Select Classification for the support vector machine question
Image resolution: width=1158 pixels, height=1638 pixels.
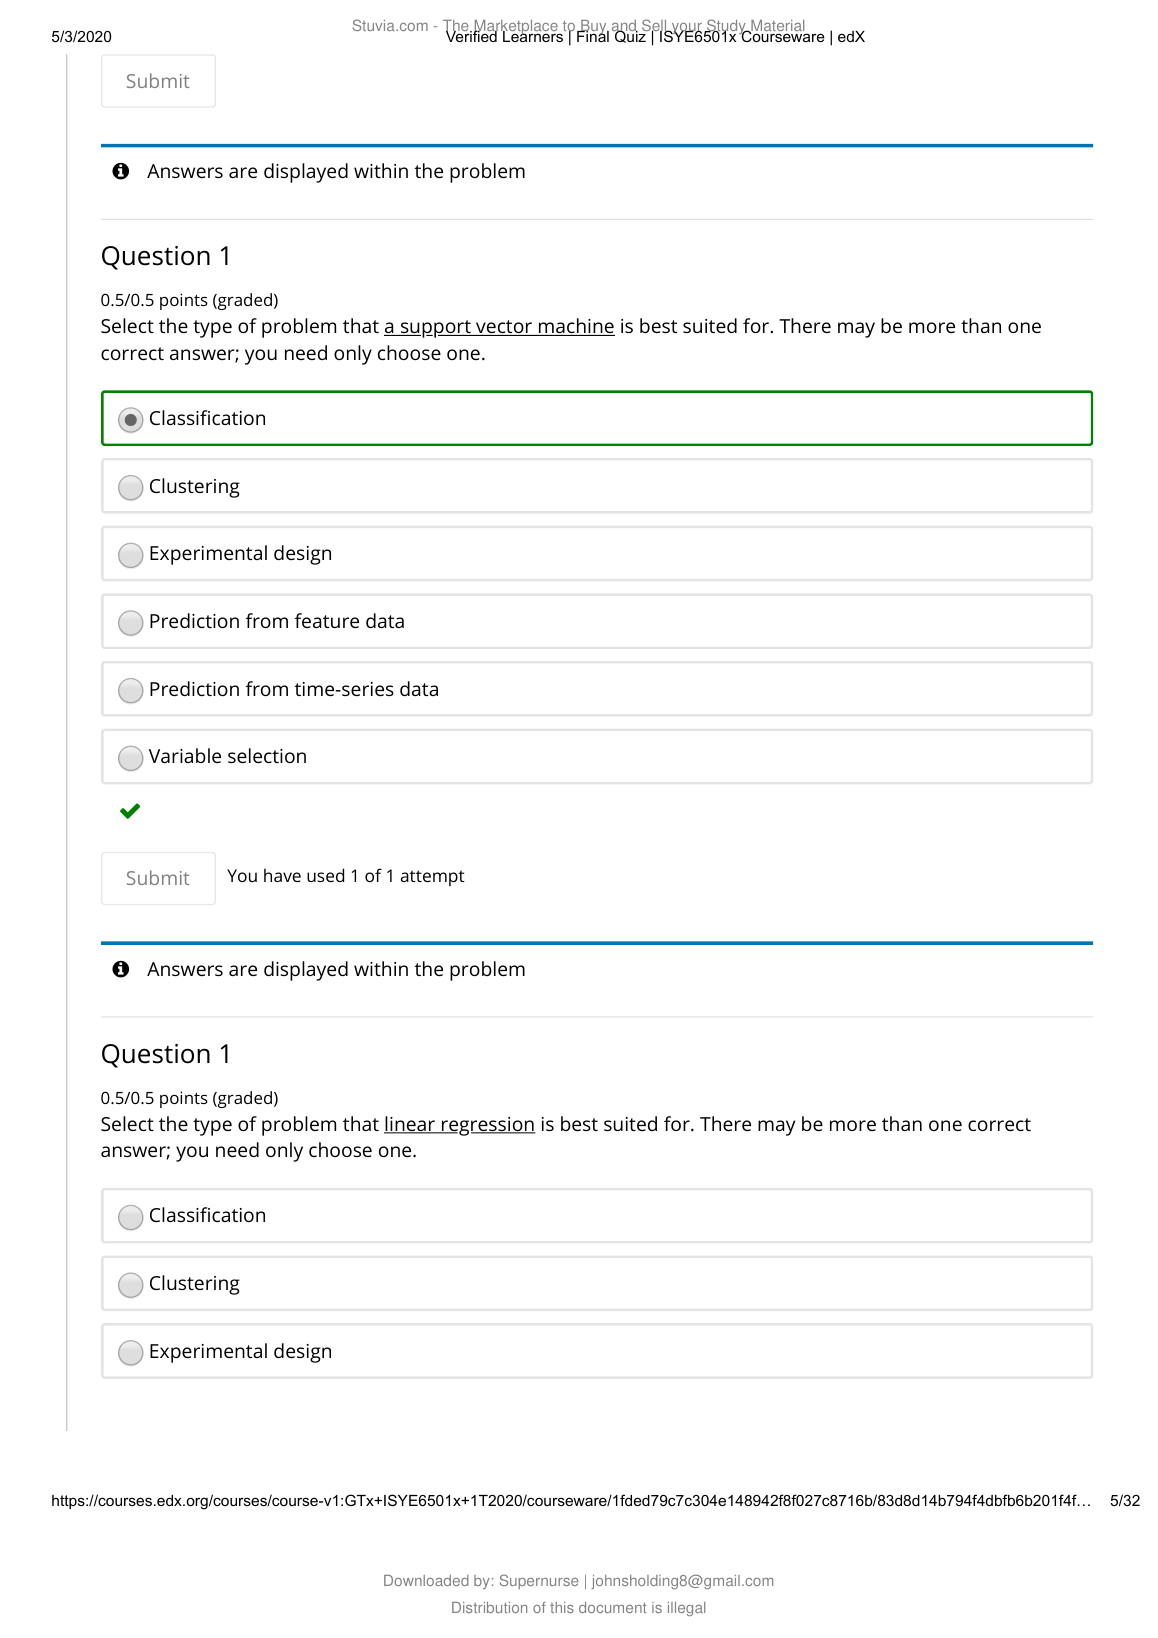point(130,420)
